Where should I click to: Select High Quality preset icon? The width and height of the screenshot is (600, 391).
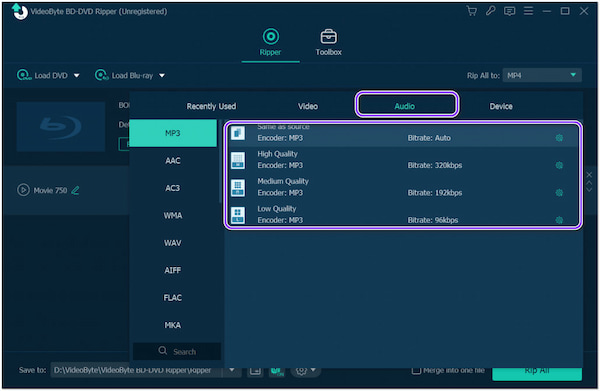[x=238, y=160]
